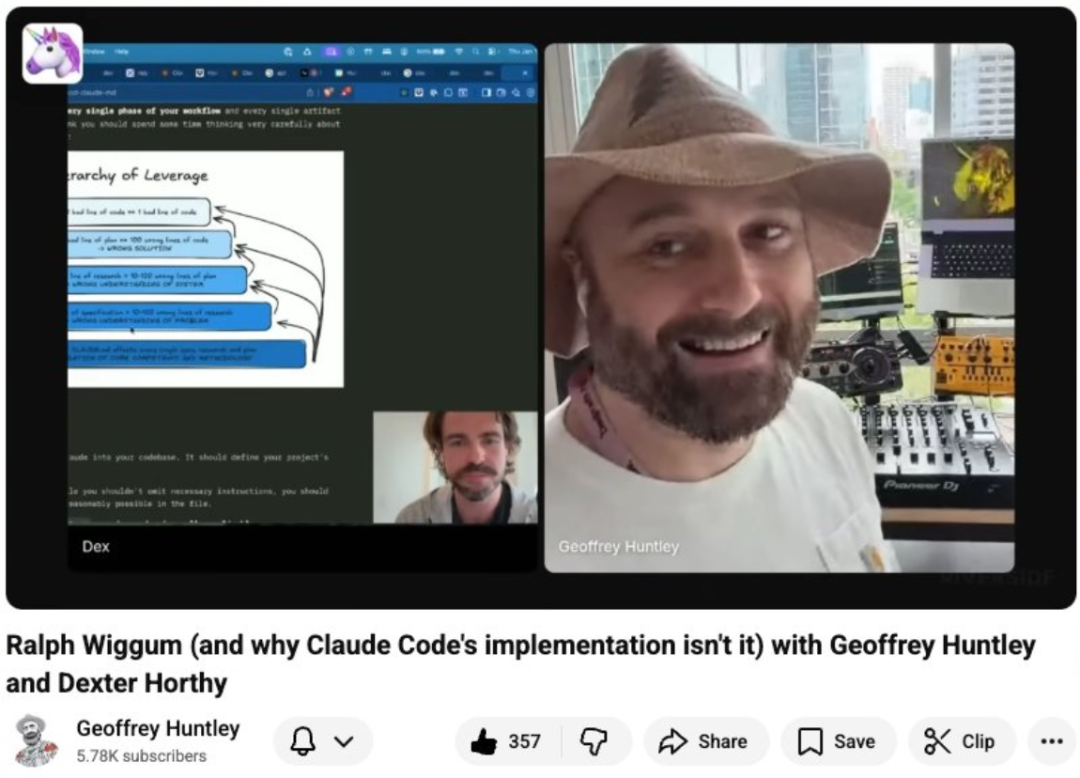Click the 5.78K subscribers text
Screen dimensions: 1080x778
[141, 756]
